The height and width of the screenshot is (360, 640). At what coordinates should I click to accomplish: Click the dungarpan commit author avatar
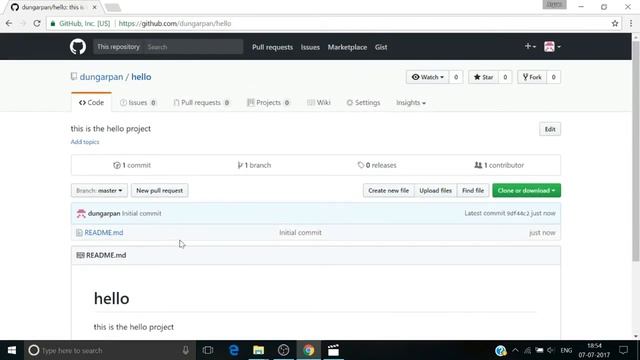81,213
